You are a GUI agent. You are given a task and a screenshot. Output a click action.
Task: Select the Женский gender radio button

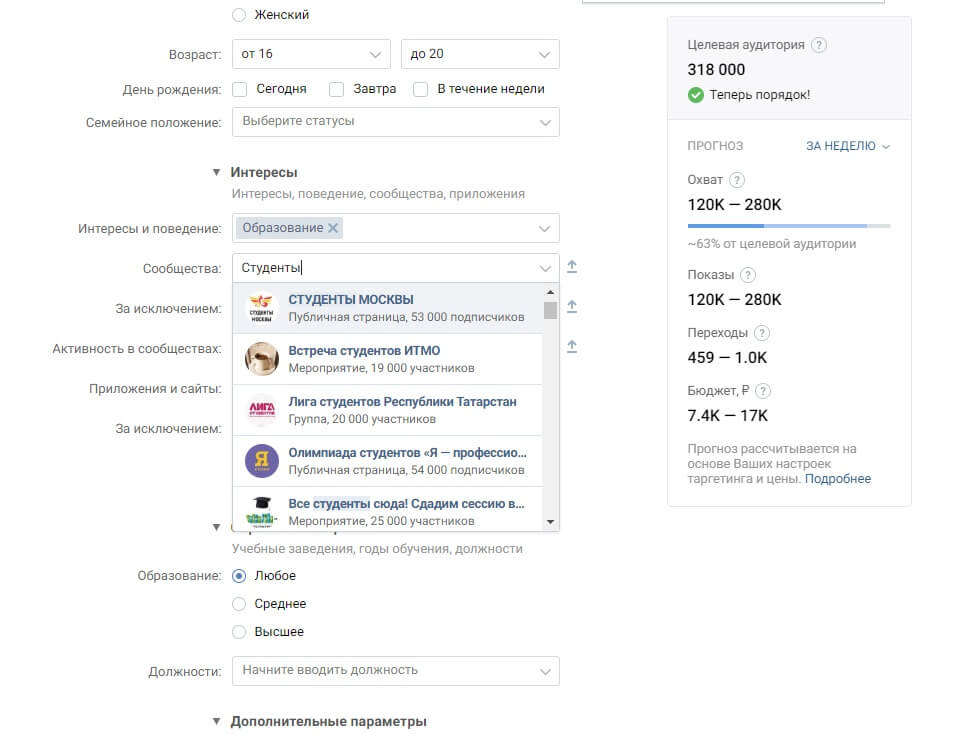239,15
